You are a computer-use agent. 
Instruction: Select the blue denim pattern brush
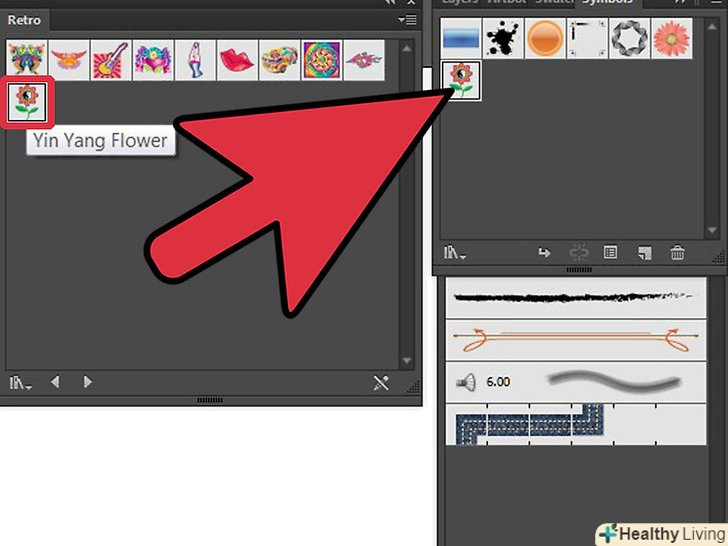coord(576,424)
